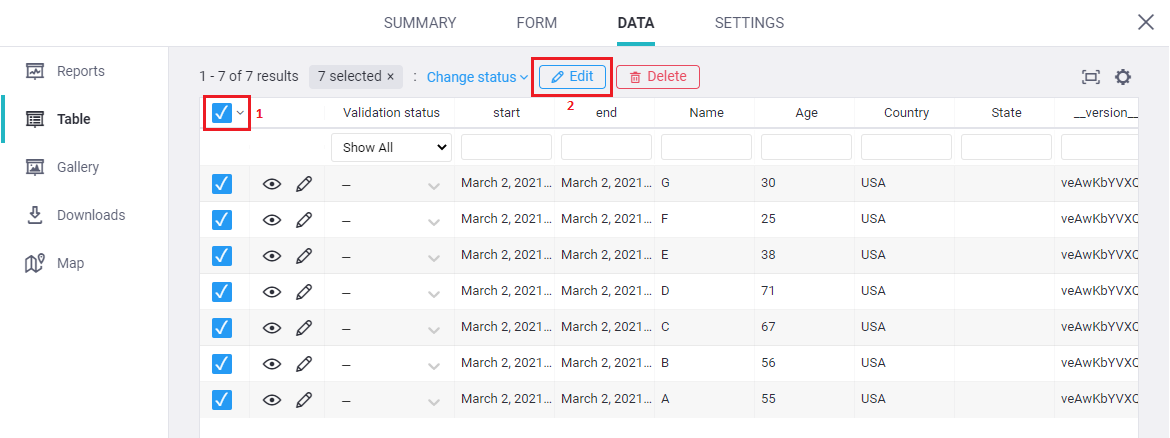The width and height of the screenshot is (1170, 438).
Task: Edit row C using its pencil icon
Action: click(304, 328)
